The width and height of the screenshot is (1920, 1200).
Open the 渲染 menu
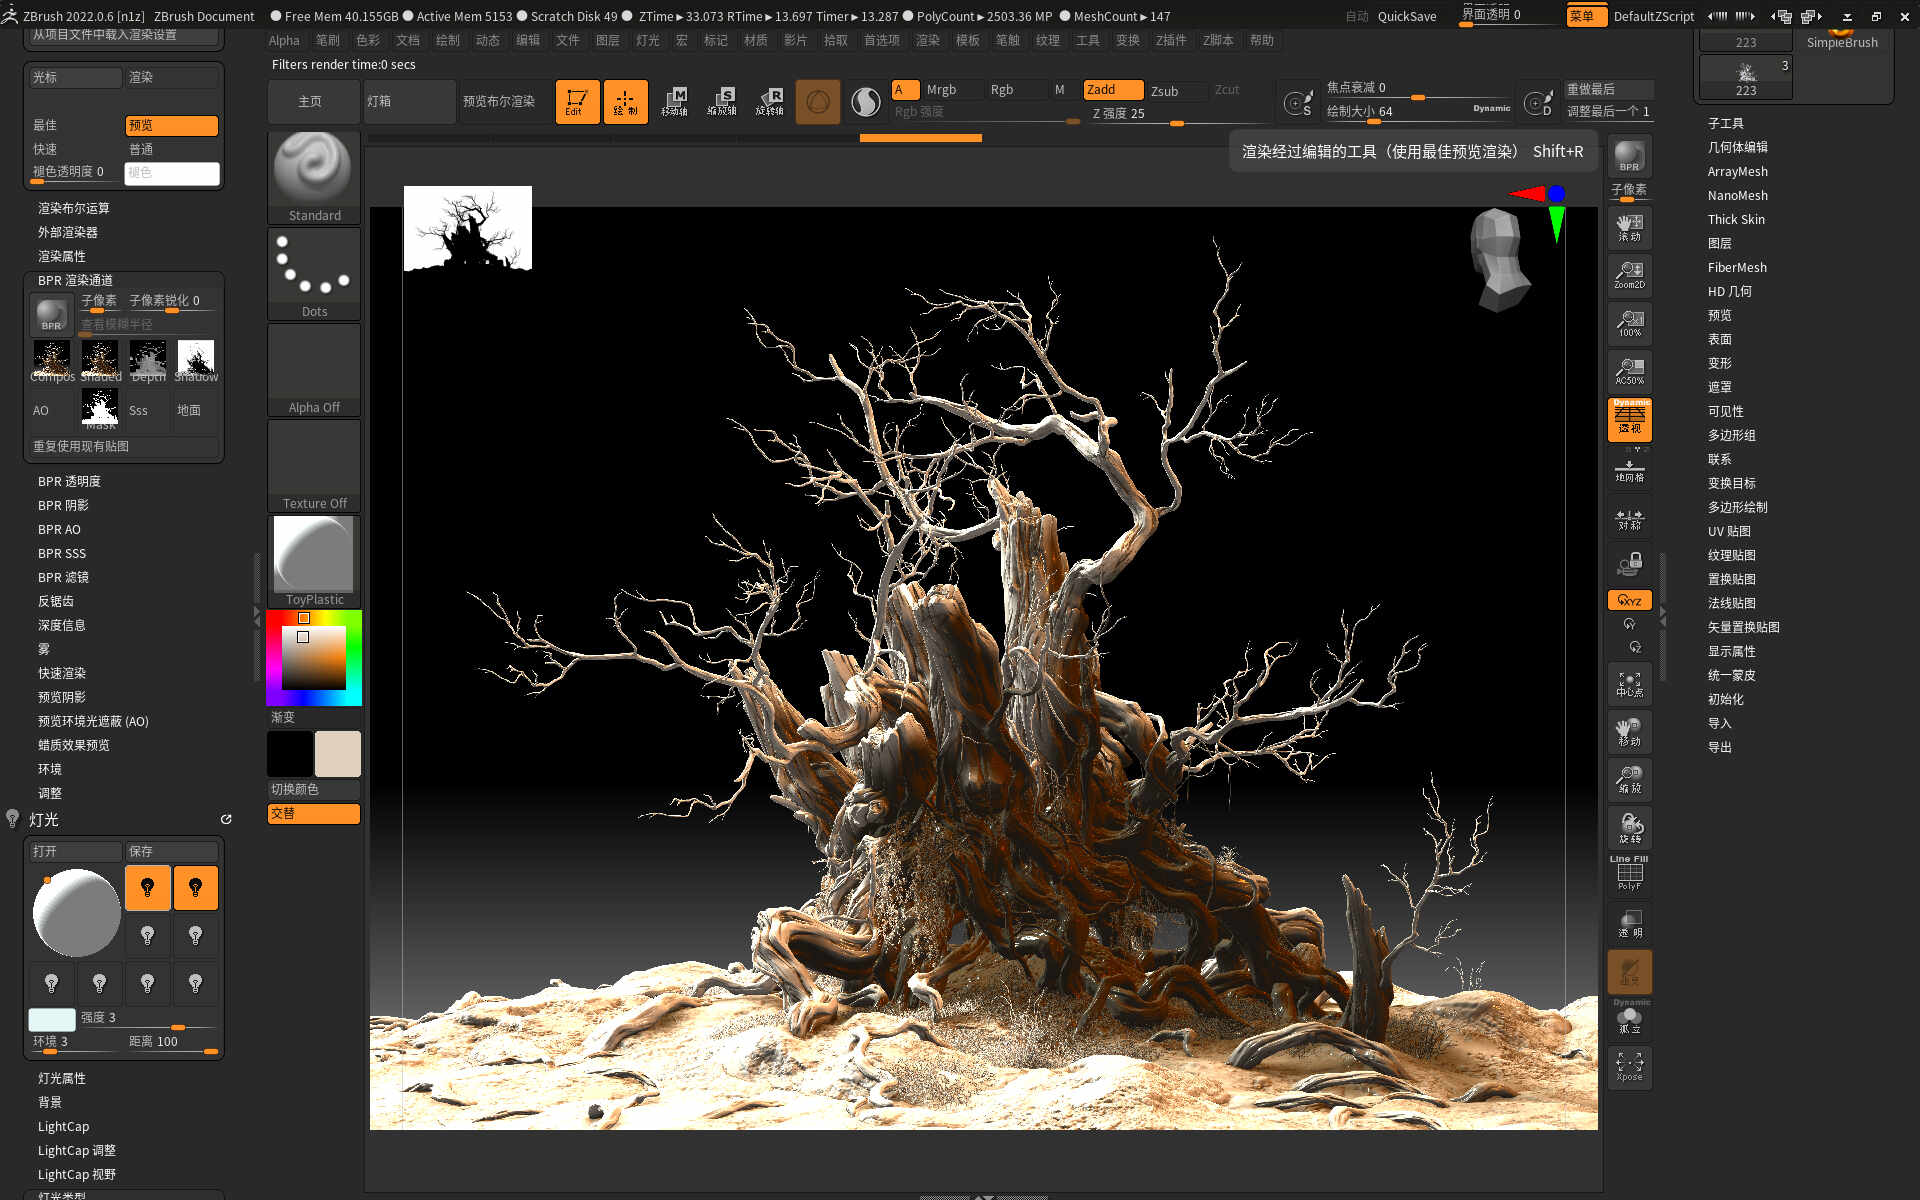pos(927,40)
